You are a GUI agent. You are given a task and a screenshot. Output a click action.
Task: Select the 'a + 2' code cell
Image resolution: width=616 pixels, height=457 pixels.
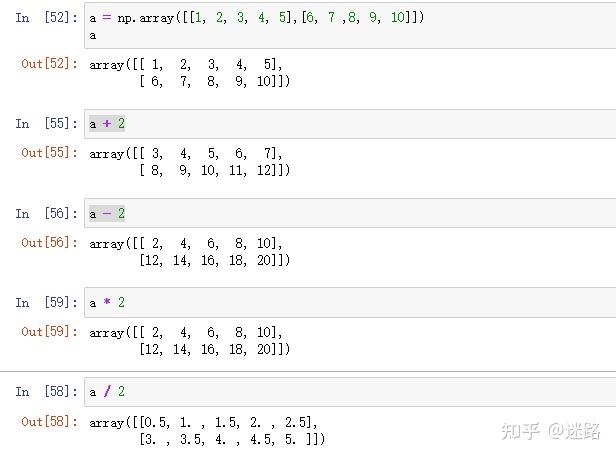[x=350, y=124]
